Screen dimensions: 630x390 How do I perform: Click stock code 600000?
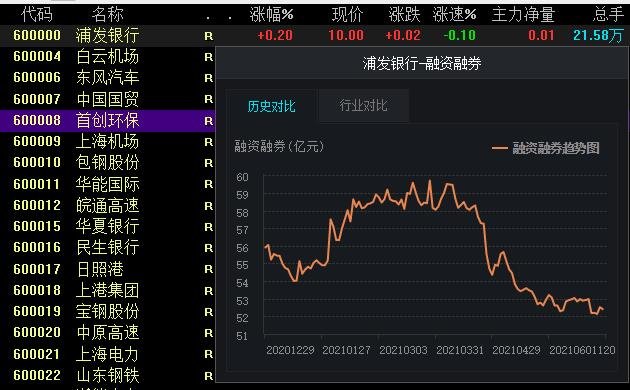click(37, 35)
